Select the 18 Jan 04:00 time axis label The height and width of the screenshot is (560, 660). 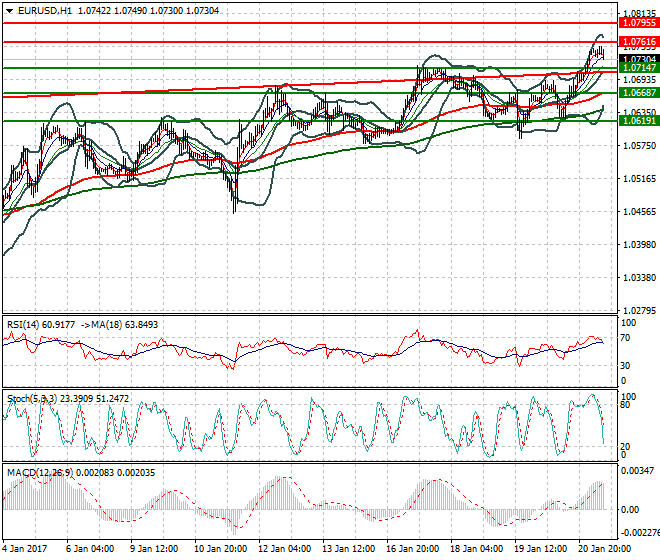coord(476,549)
